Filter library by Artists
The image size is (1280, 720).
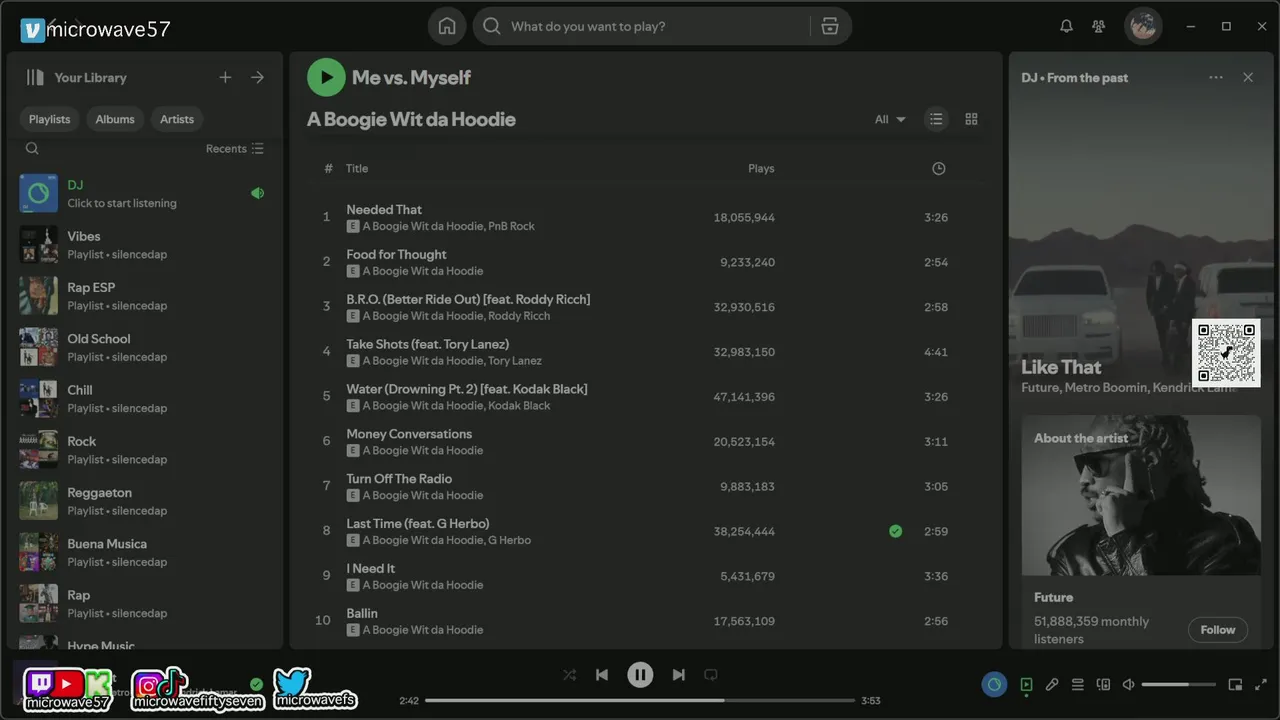177,119
